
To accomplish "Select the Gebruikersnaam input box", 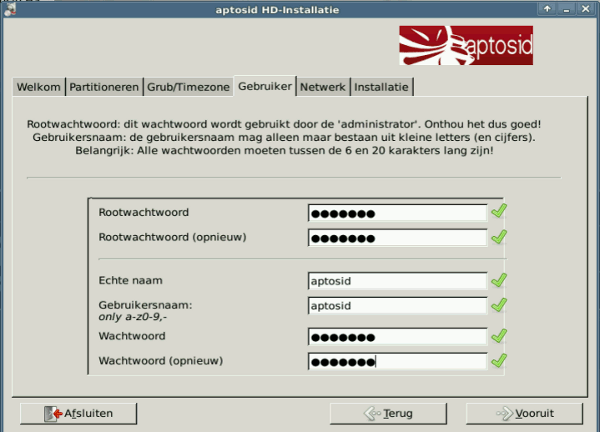I will (x=397, y=305).
